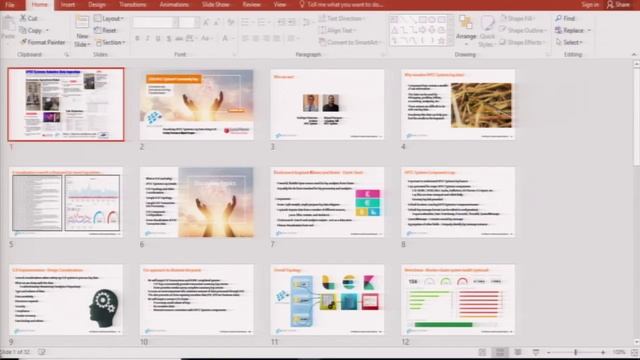Go to the Transitions tab

133,4
